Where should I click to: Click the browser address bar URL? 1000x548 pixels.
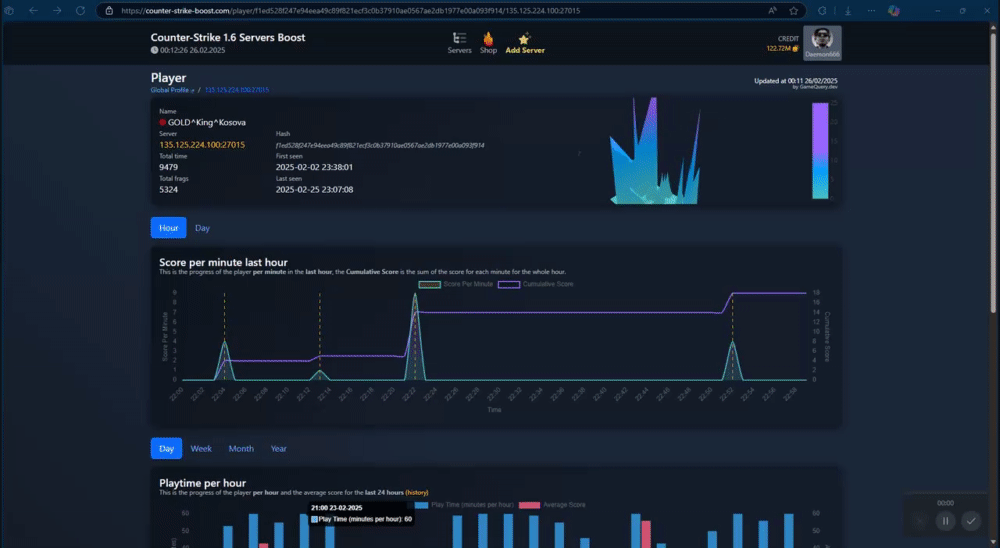click(351, 11)
